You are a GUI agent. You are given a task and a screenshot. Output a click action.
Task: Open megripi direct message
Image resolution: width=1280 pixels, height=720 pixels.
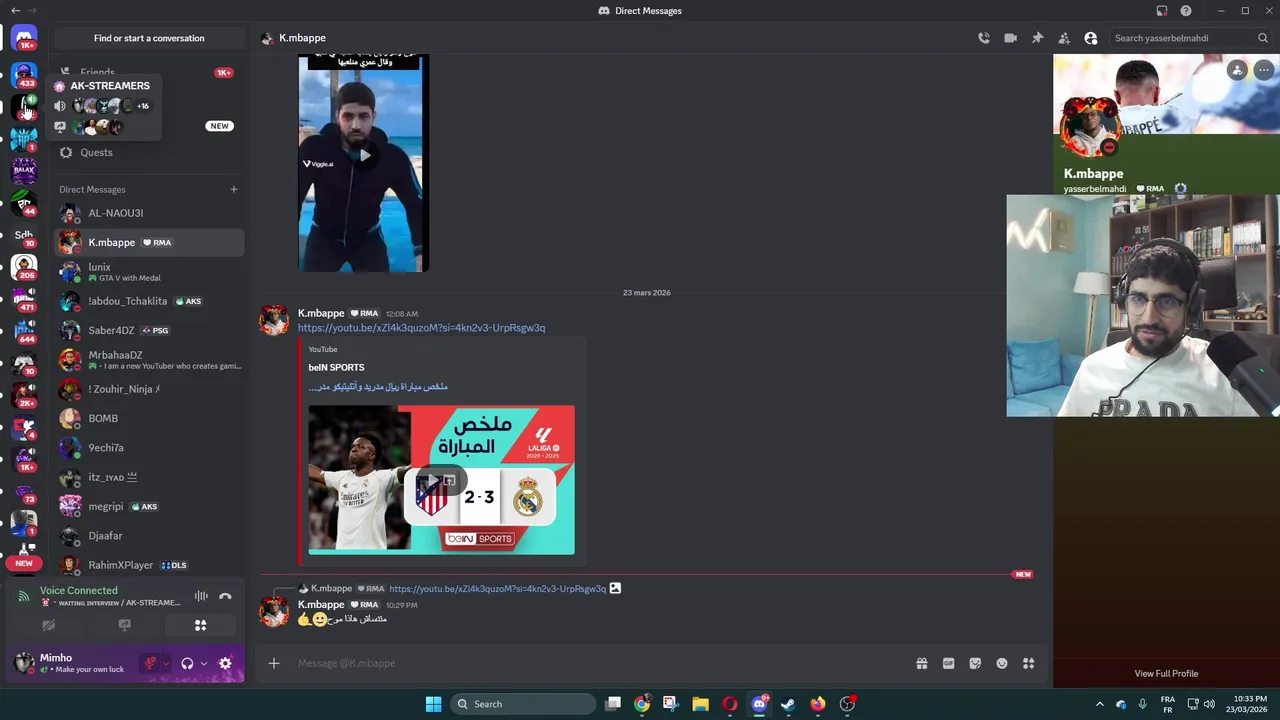(148, 506)
